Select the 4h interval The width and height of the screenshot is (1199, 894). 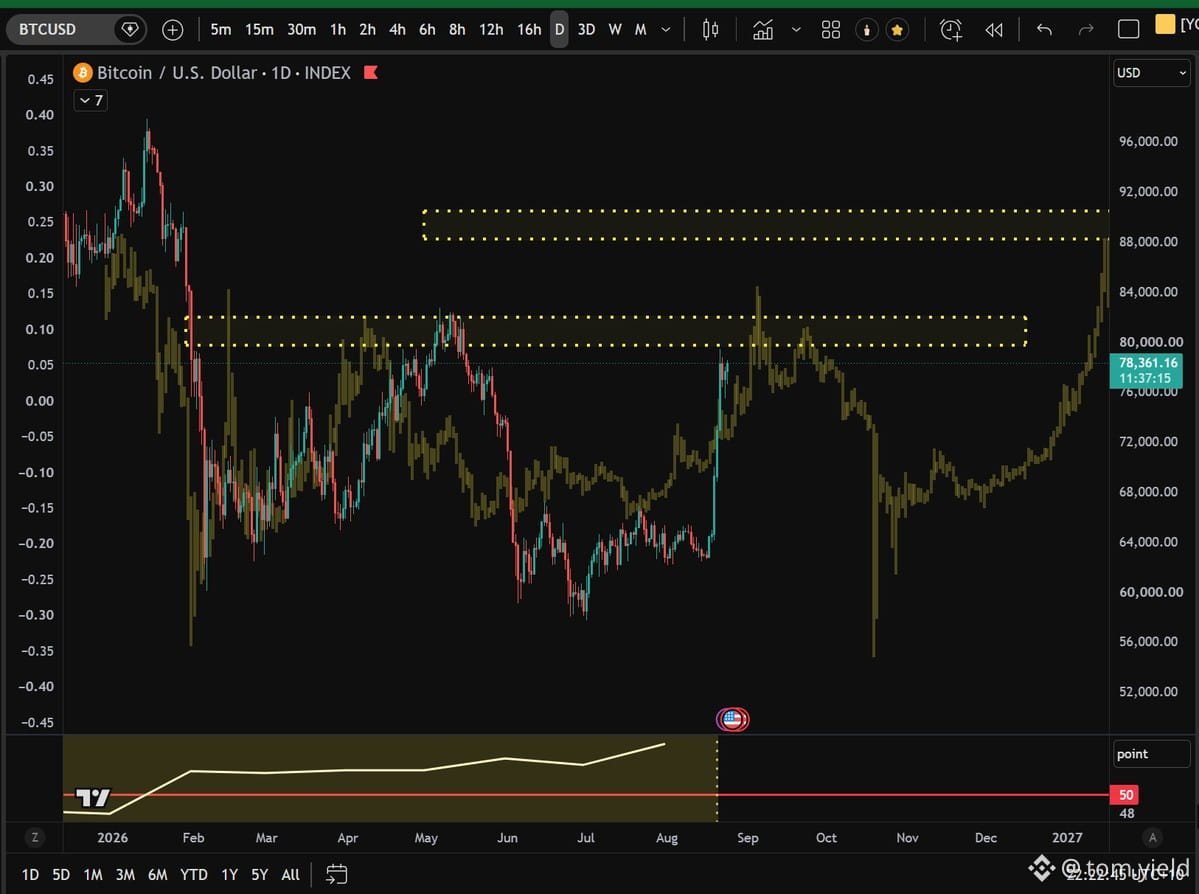click(x=398, y=29)
